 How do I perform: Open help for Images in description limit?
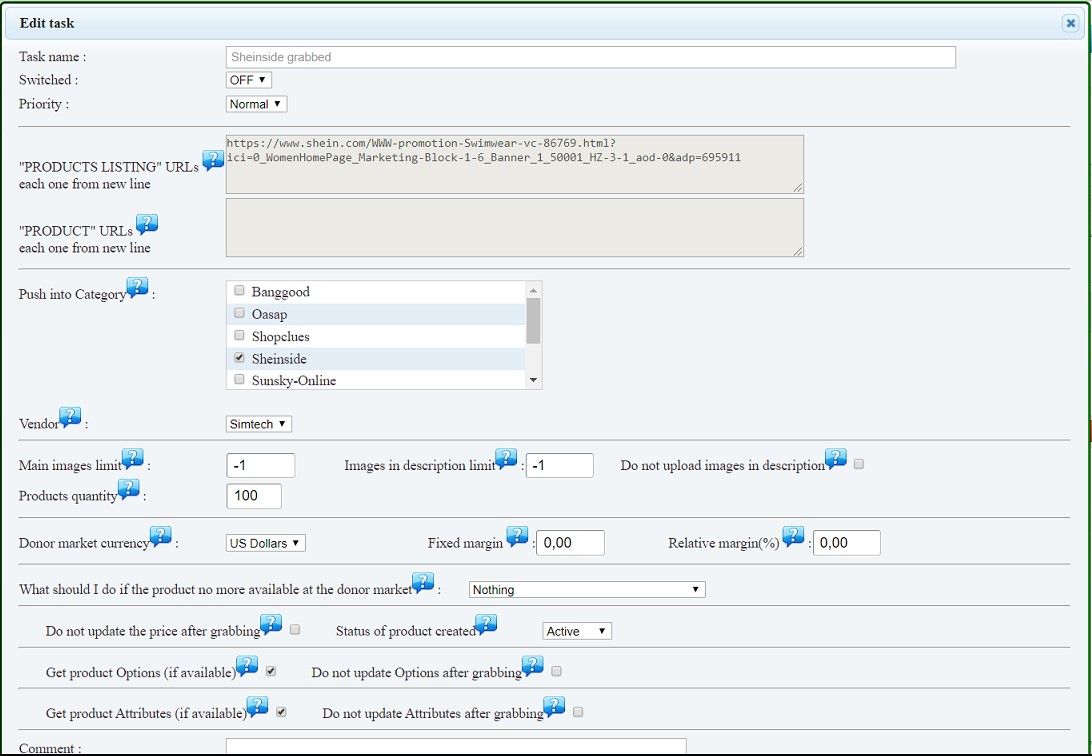point(506,458)
